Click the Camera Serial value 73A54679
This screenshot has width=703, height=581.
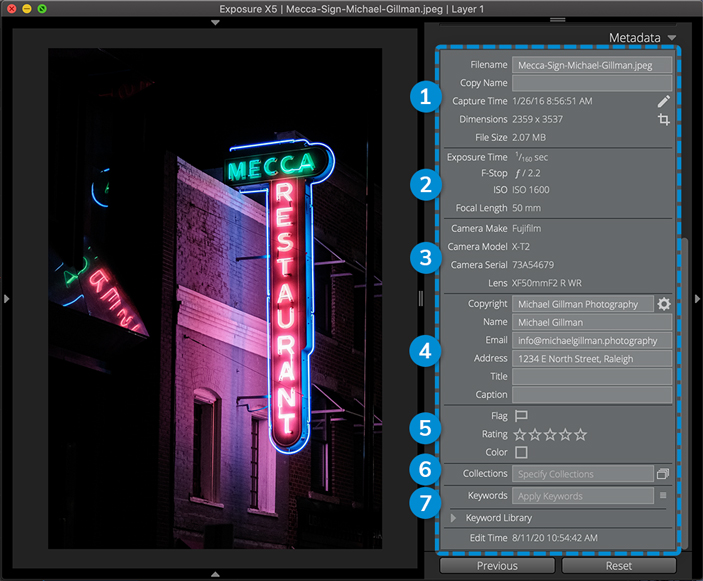(533, 265)
